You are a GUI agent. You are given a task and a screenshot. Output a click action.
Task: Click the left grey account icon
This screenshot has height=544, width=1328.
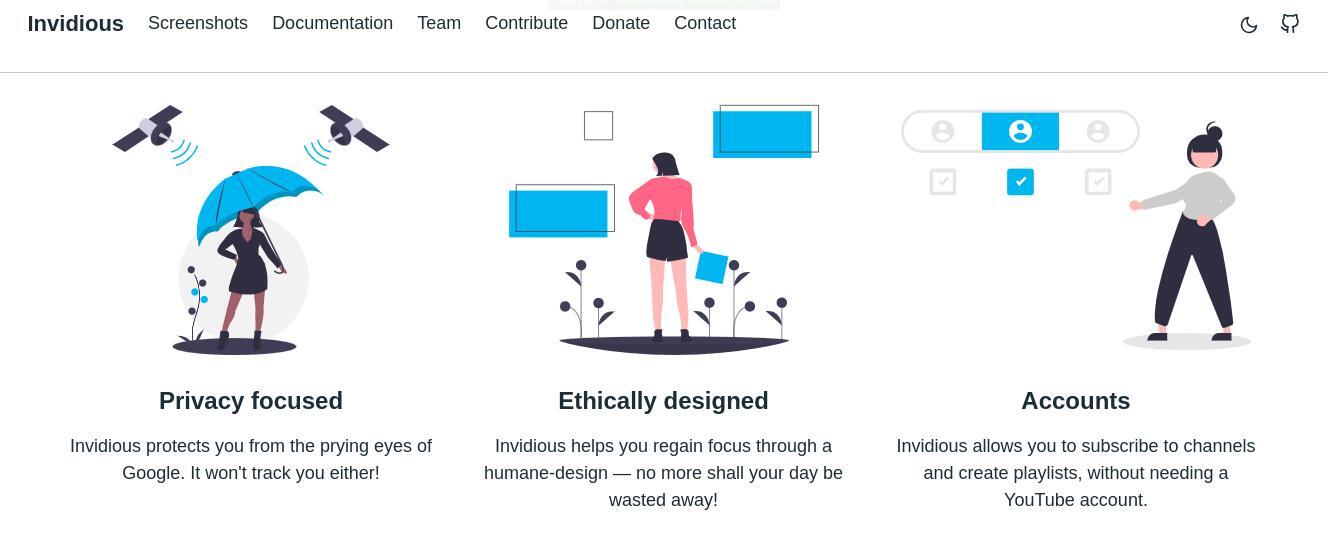coord(942,131)
